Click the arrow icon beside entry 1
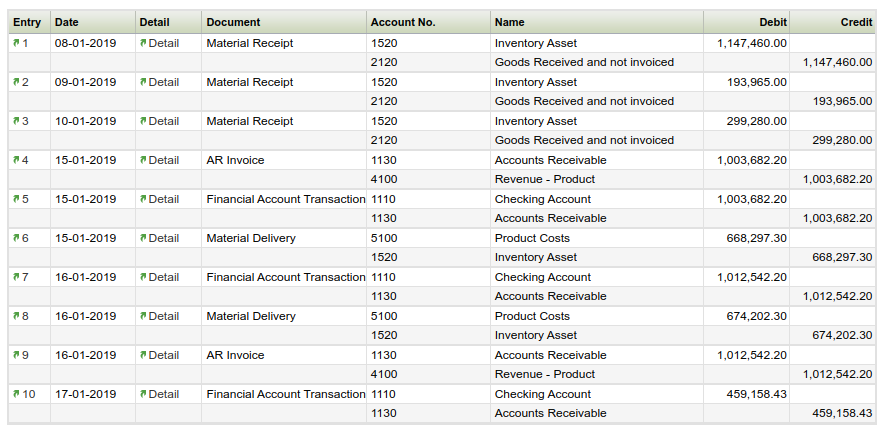This screenshot has width=884, height=433. pos(16,43)
